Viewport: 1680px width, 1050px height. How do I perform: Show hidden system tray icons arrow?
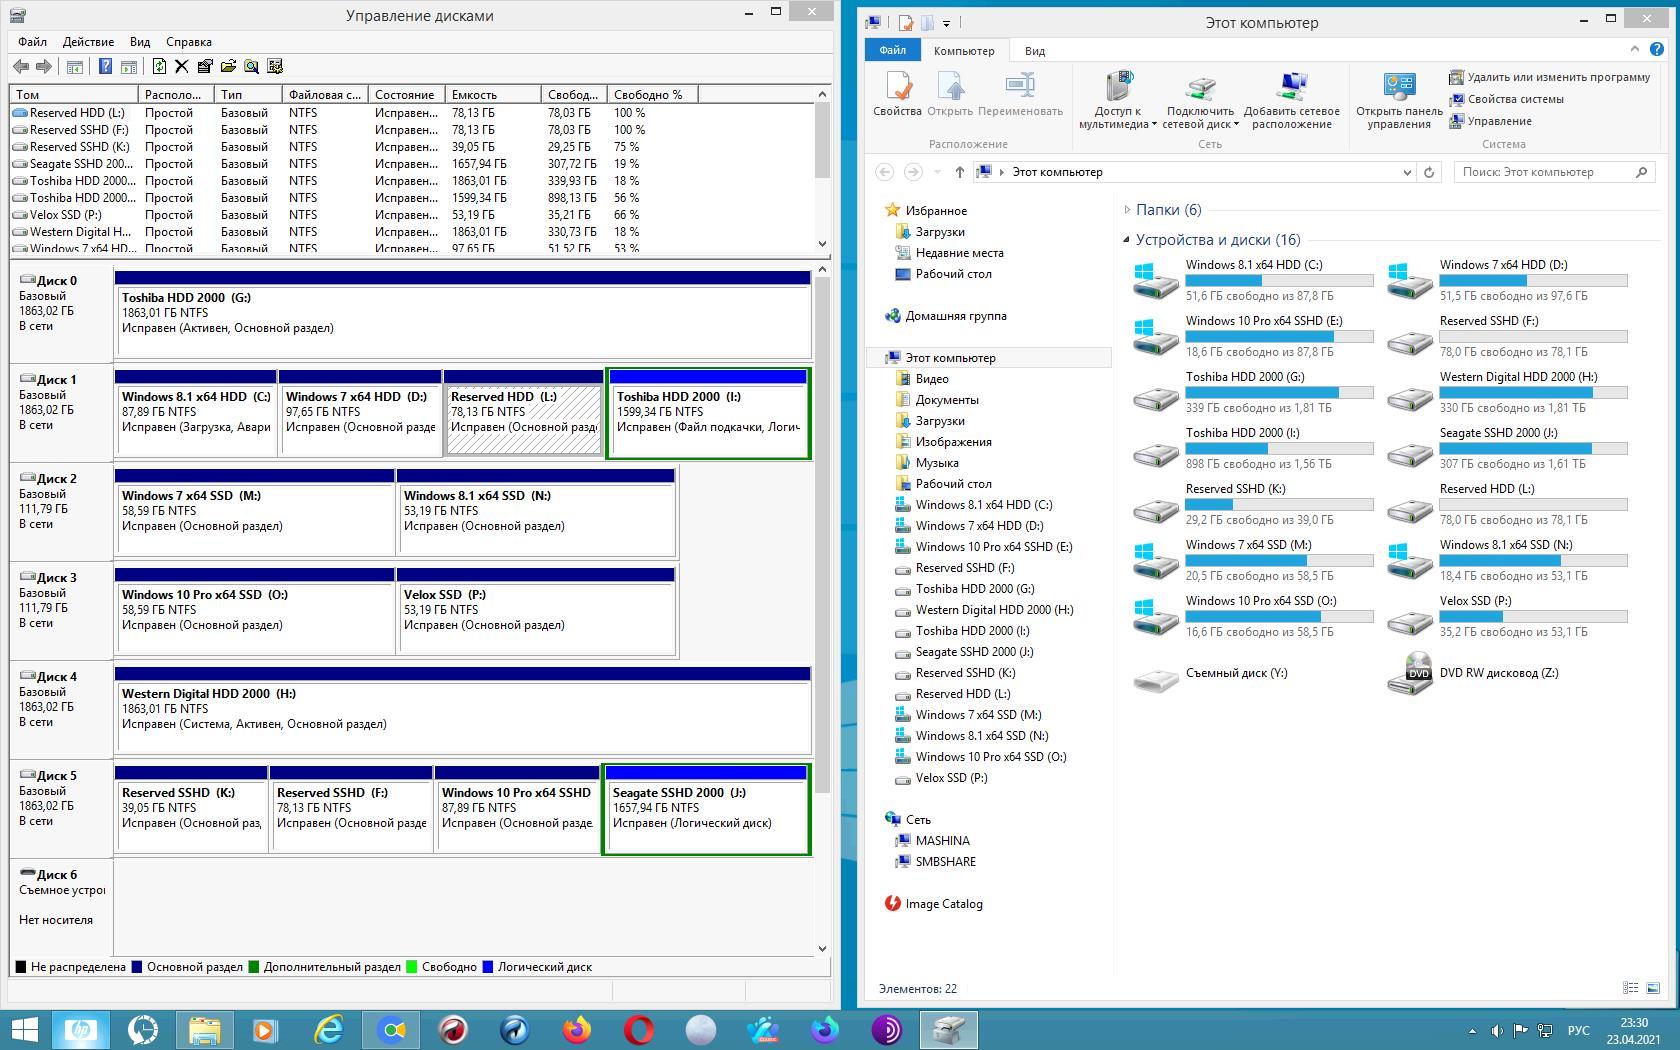[x=1472, y=1030]
